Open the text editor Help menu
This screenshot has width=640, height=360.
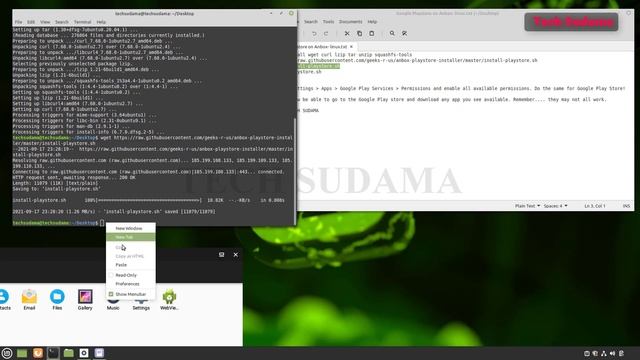pyautogui.click(x=372, y=22)
